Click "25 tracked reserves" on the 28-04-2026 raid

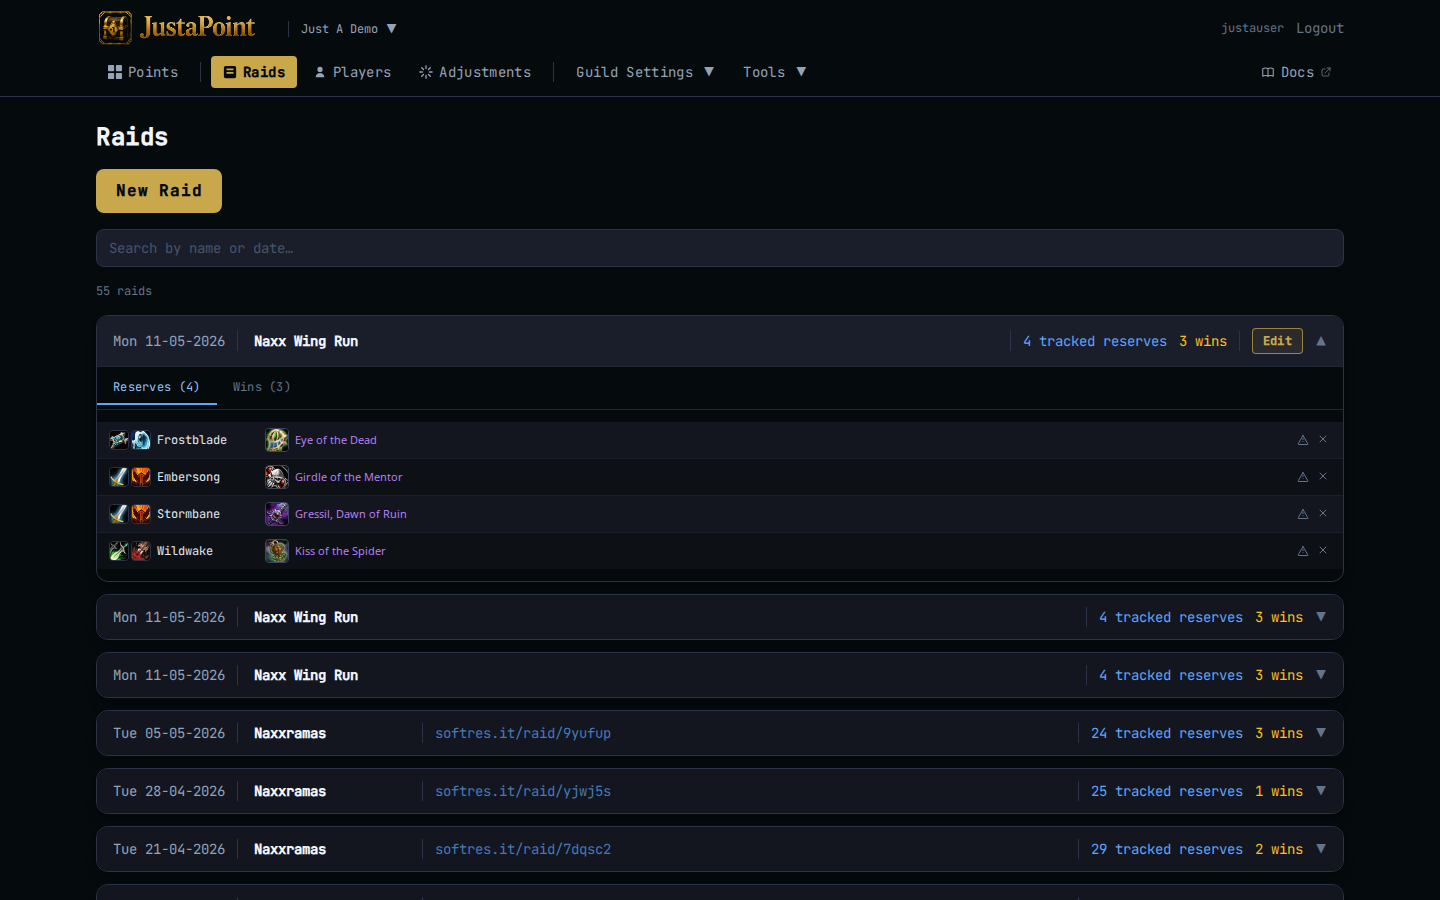pos(1167,791)
